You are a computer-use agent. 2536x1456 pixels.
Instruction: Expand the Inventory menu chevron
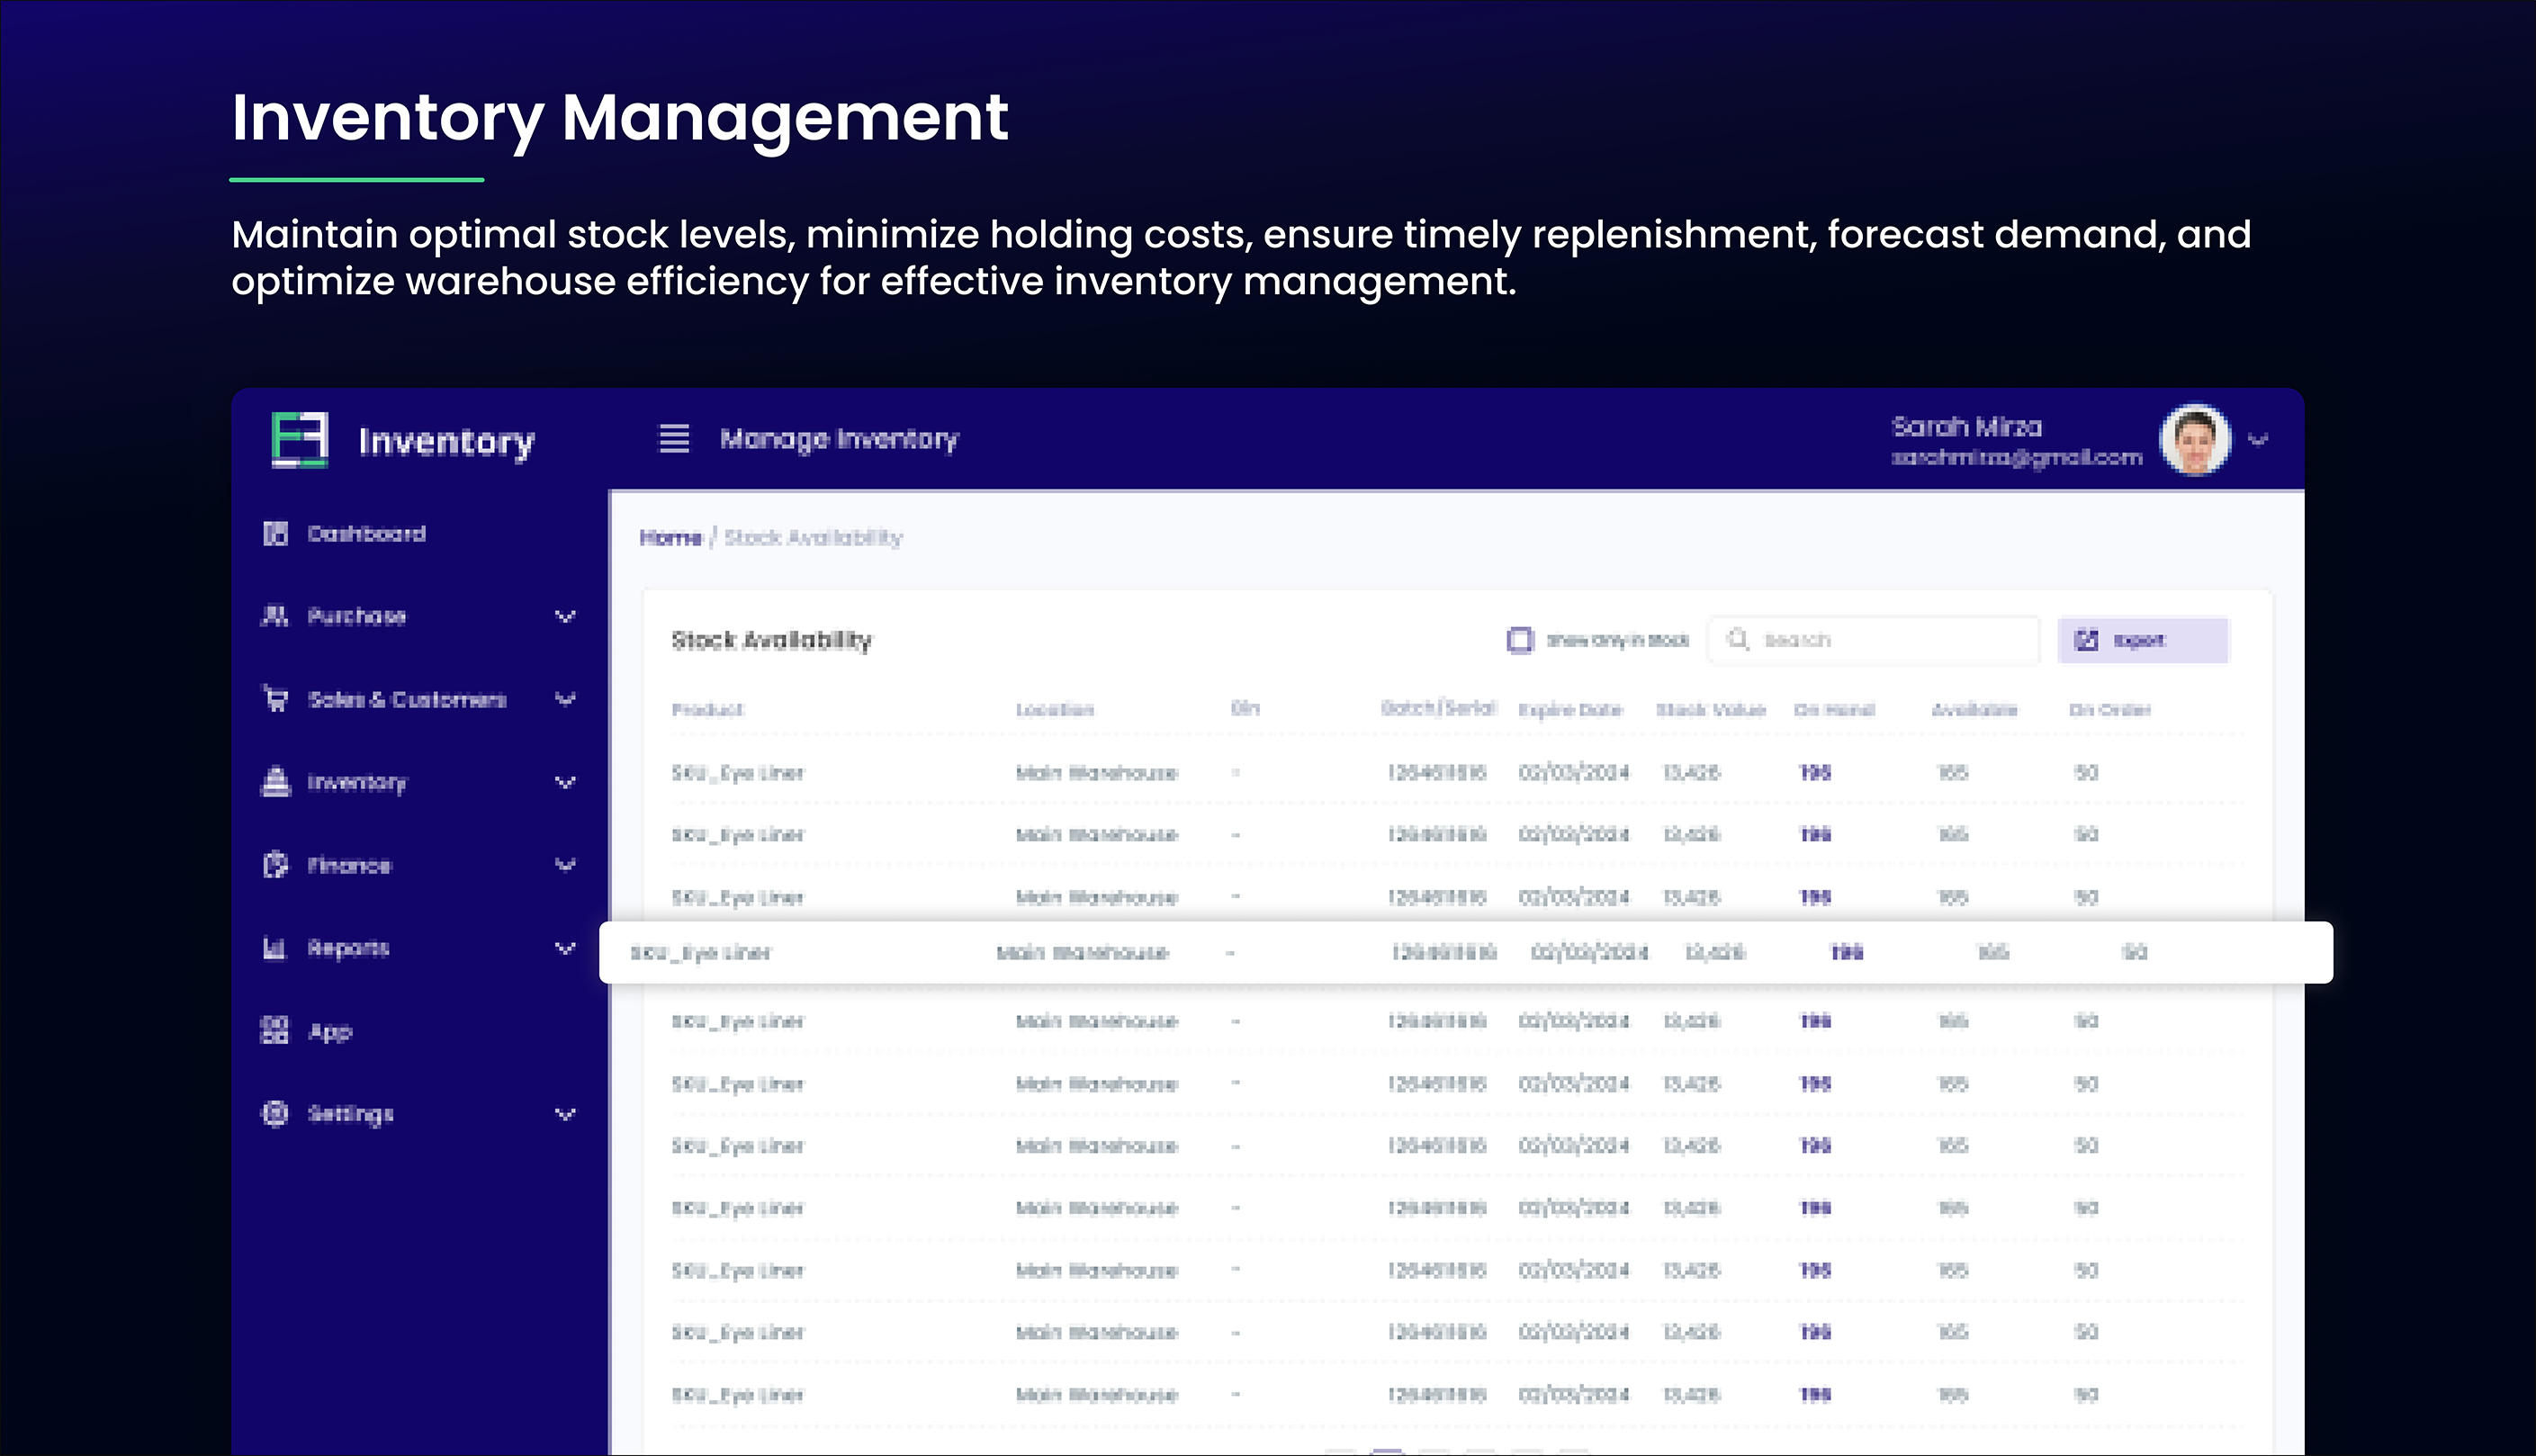coord(565,783)
